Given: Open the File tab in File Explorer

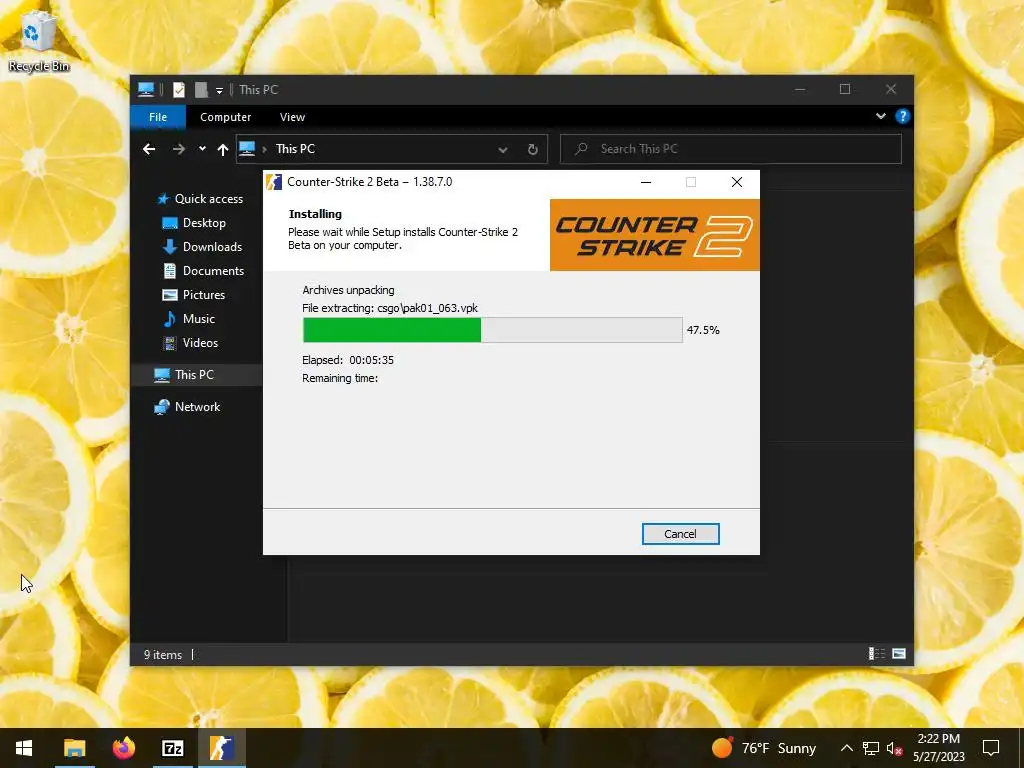Looking at the screenshot, I should tap(158, 117).
